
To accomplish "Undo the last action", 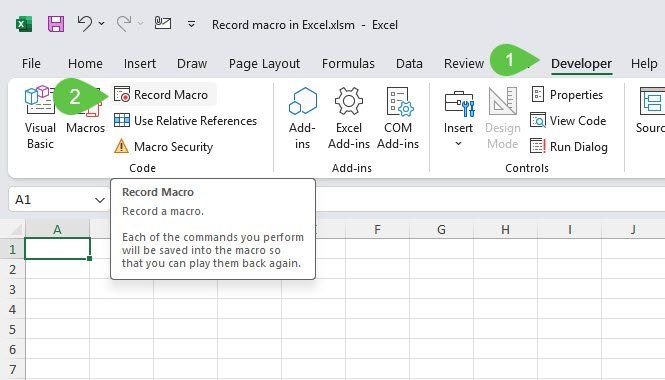I will [x=85, y=23].
